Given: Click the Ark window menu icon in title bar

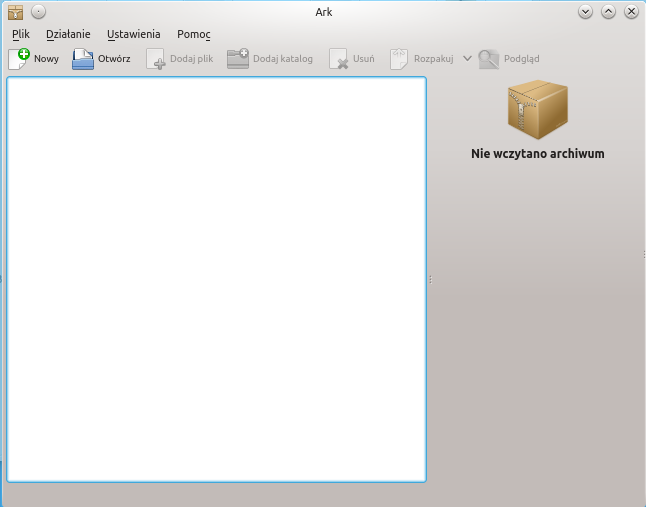Looking at the screenshot, I should click(x=16, y=12).
